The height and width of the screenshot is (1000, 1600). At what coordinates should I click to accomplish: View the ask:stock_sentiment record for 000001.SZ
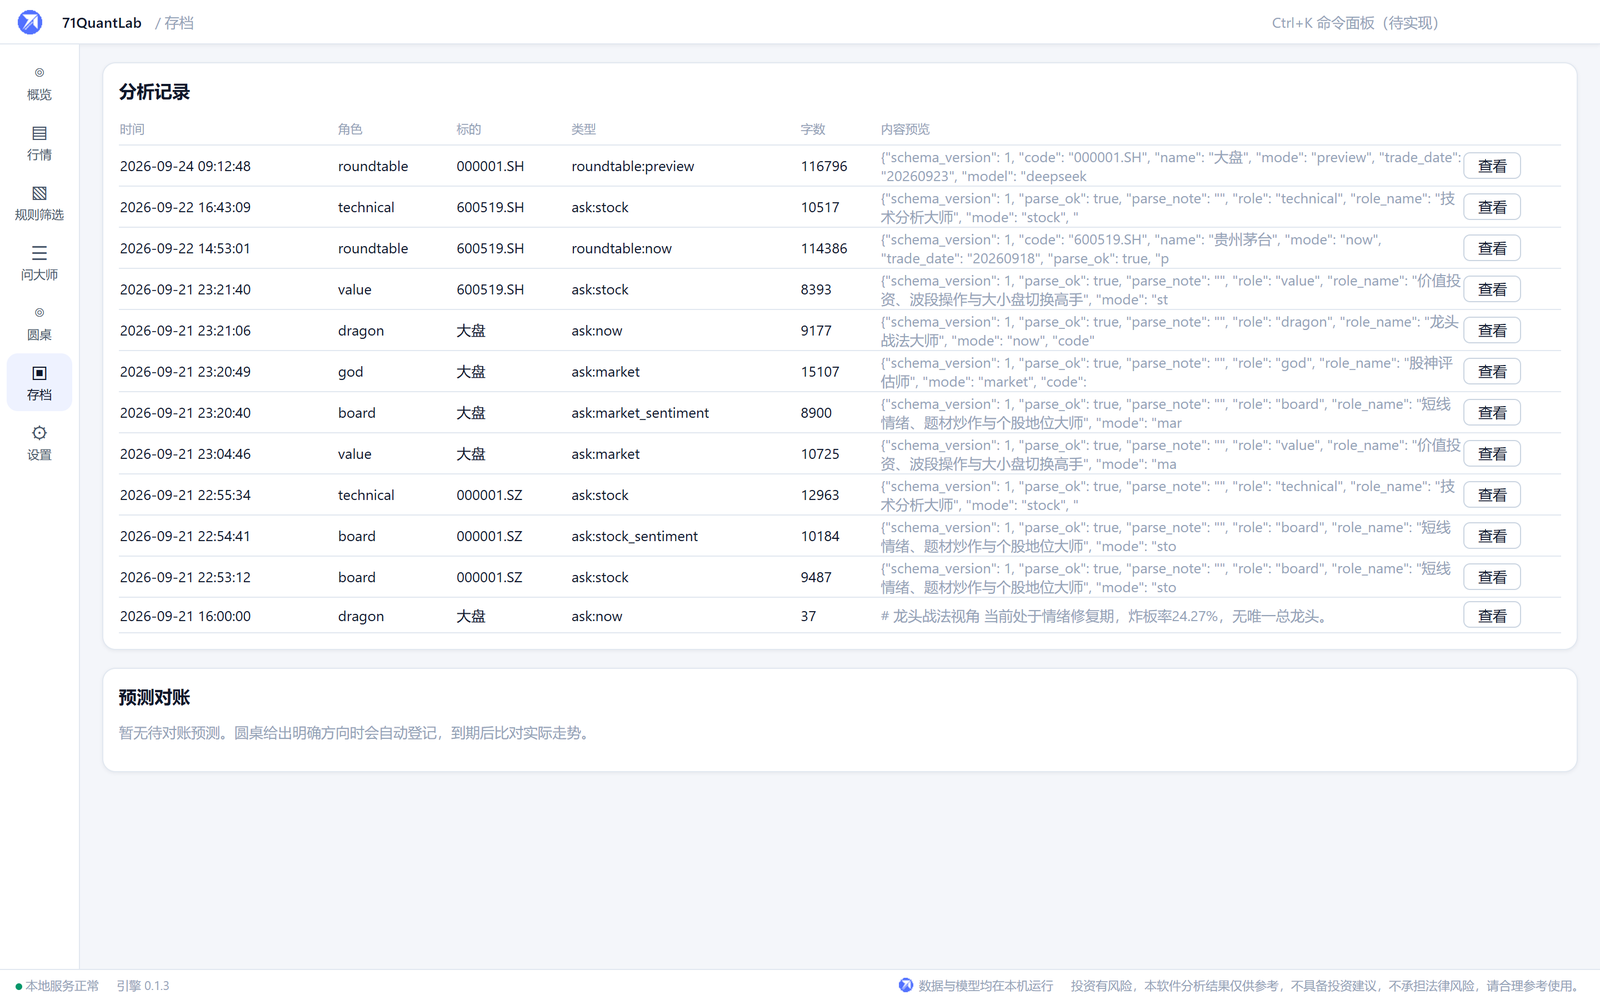coord(1492,536)
